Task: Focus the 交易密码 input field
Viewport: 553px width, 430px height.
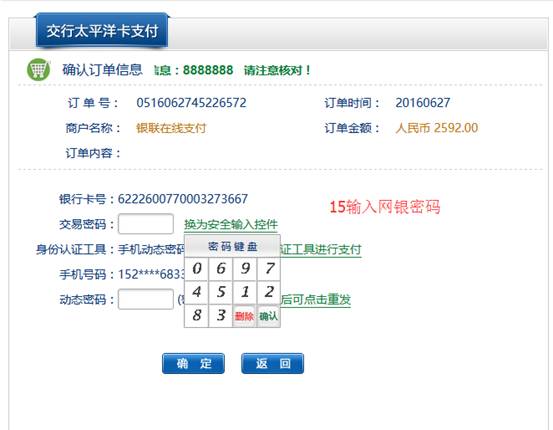Action: [x=146, y=224]
